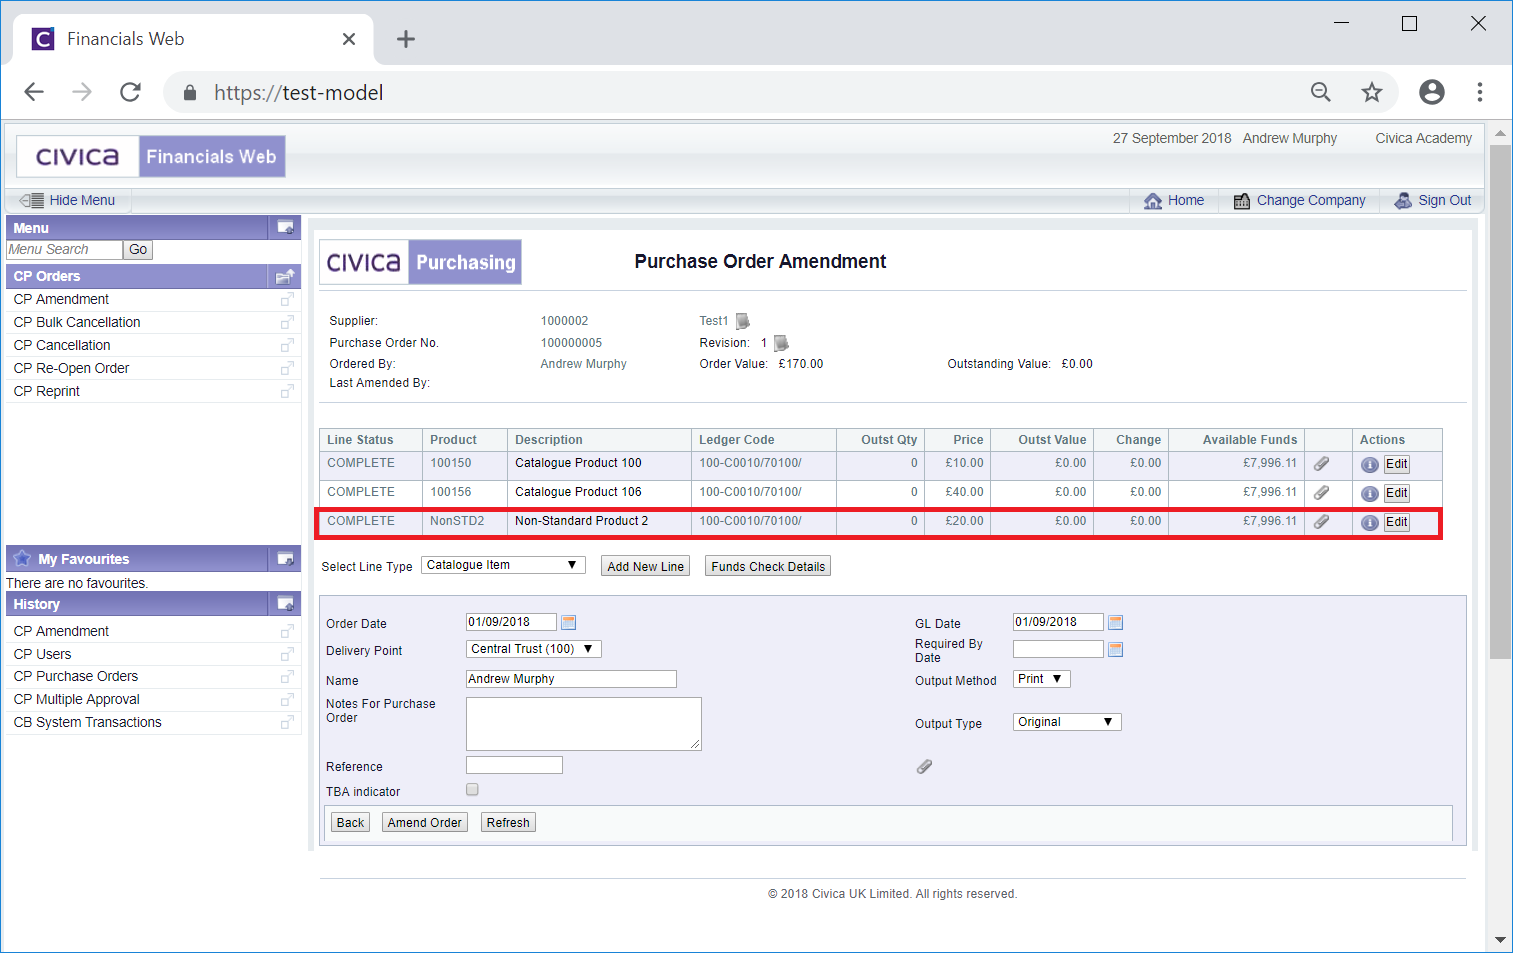
Task: Click the Sign Out link
Action: (x=1444, y=200)
